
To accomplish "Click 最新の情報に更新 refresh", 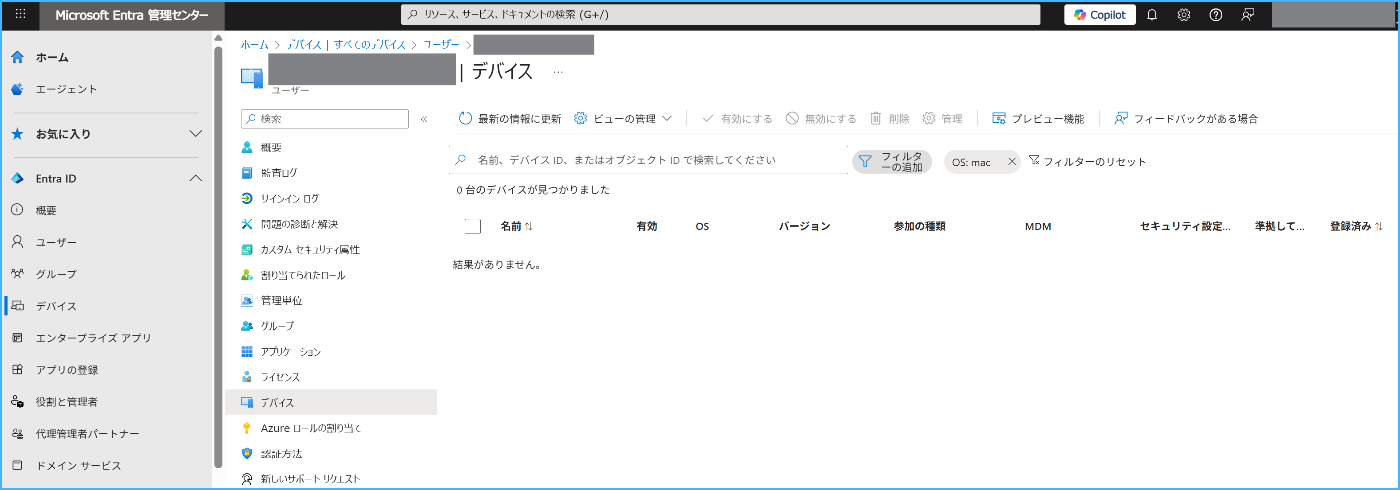I will [x=510, y=118].
